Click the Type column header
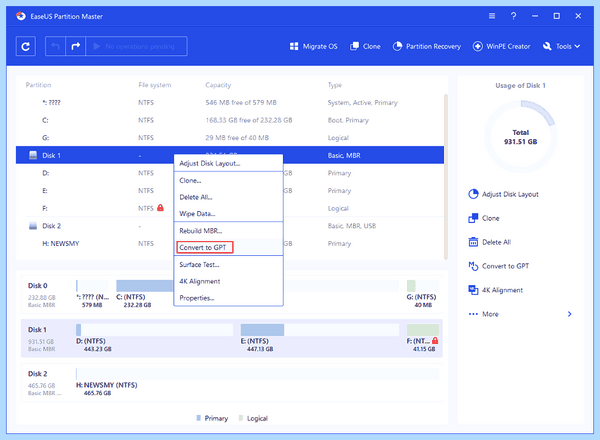This screenshot has height=440, width=600. coord(334,85)
